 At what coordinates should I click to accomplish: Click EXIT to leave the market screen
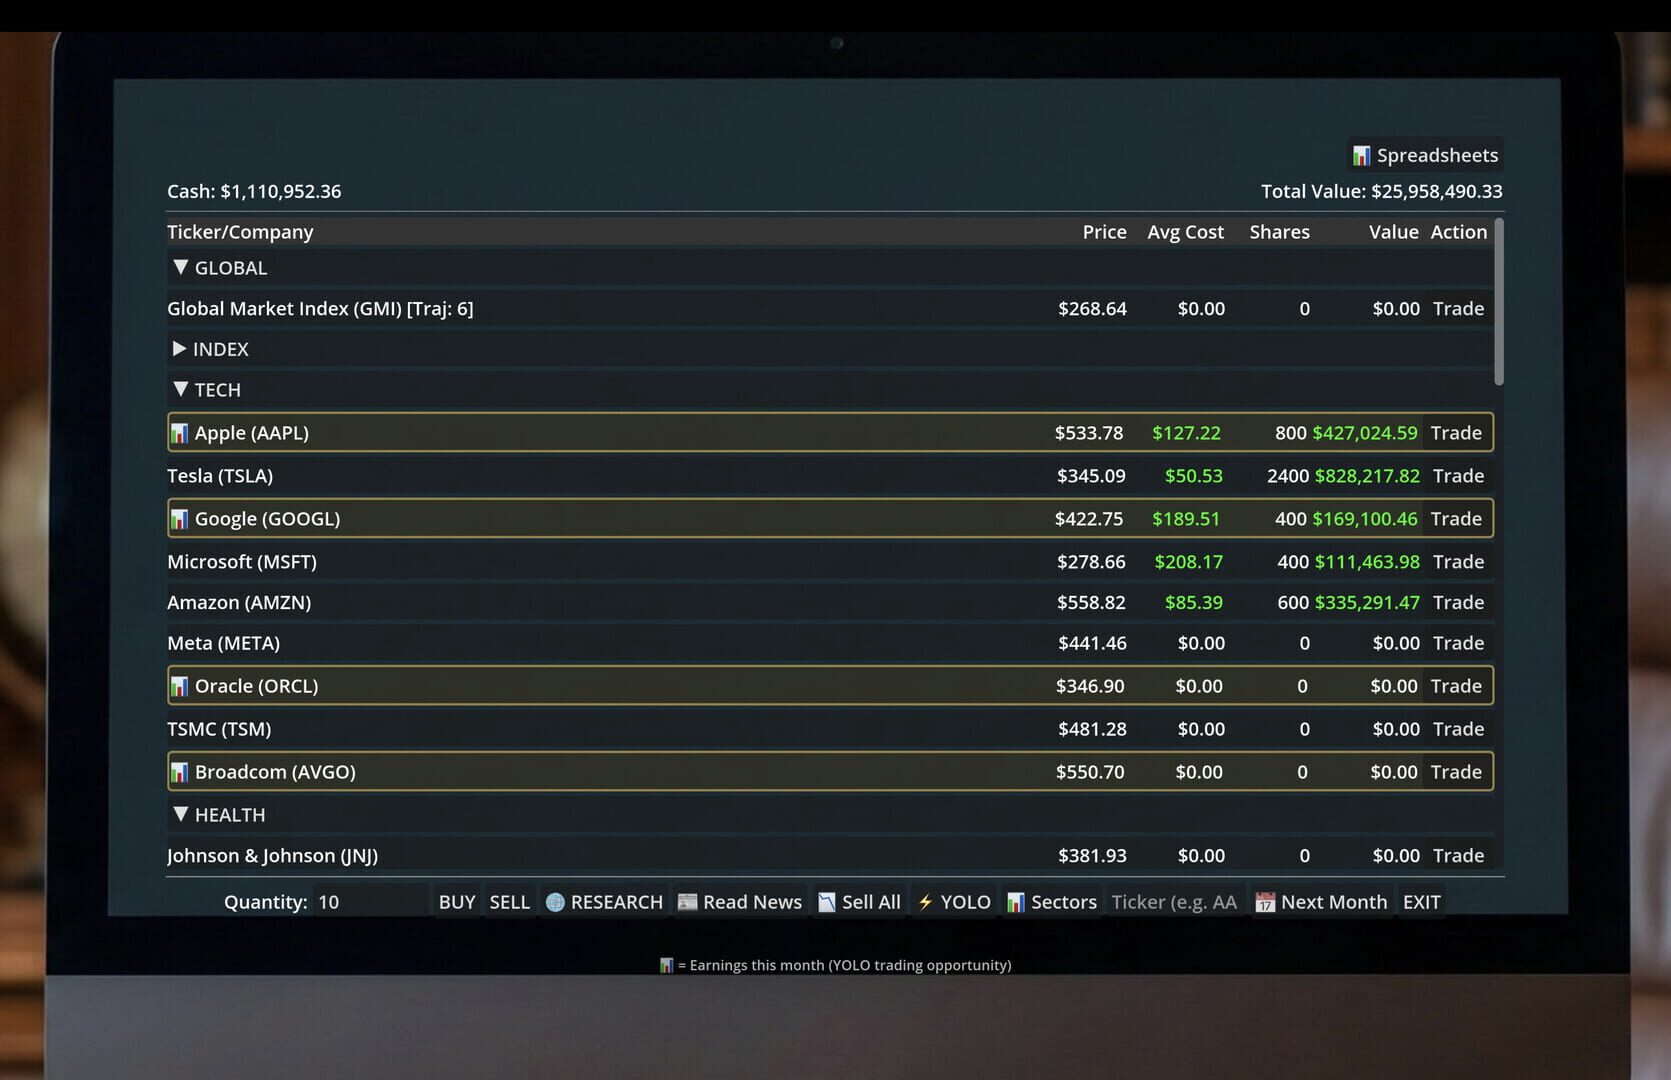pyautogui.click(x=1421, y=901)
